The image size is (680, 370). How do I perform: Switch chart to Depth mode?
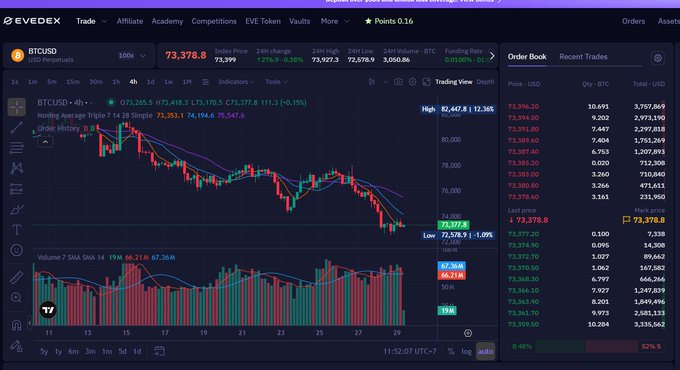(485, 82)
